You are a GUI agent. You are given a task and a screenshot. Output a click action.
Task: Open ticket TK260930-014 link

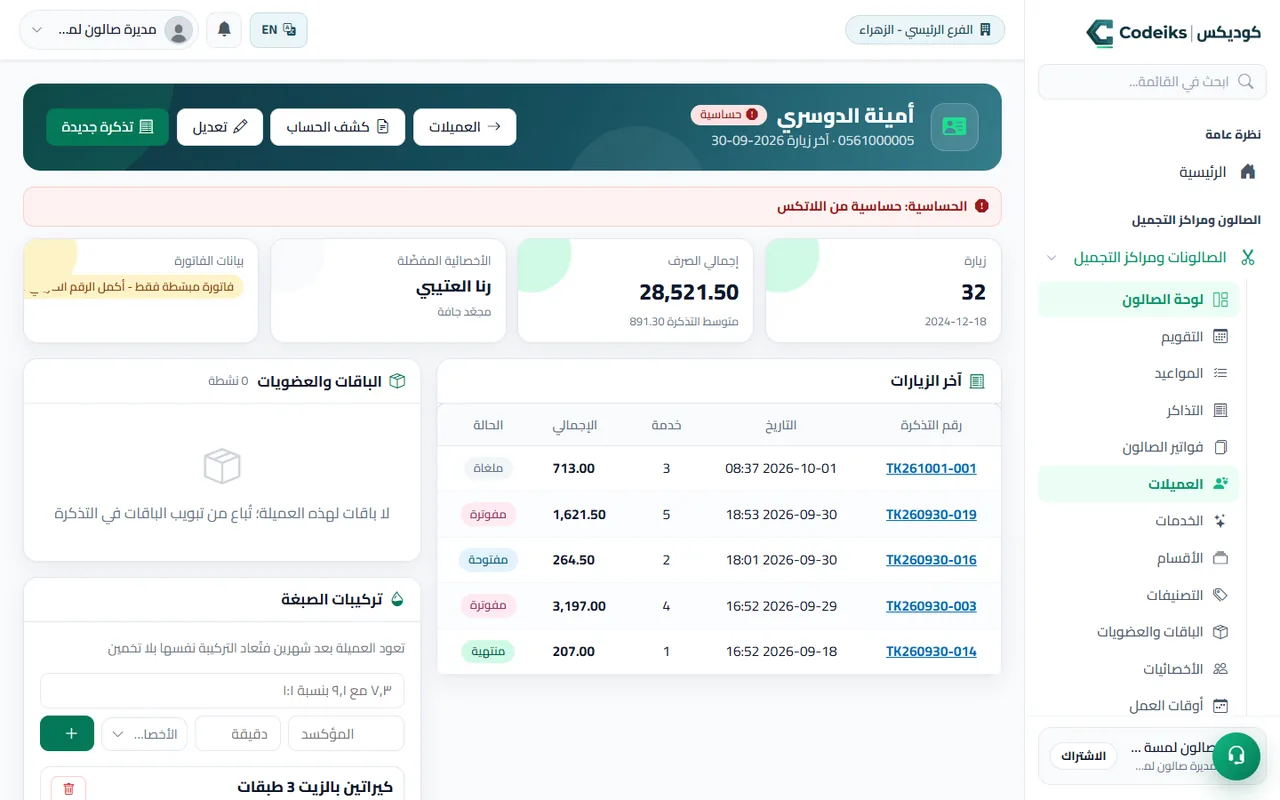coord(931,651)
